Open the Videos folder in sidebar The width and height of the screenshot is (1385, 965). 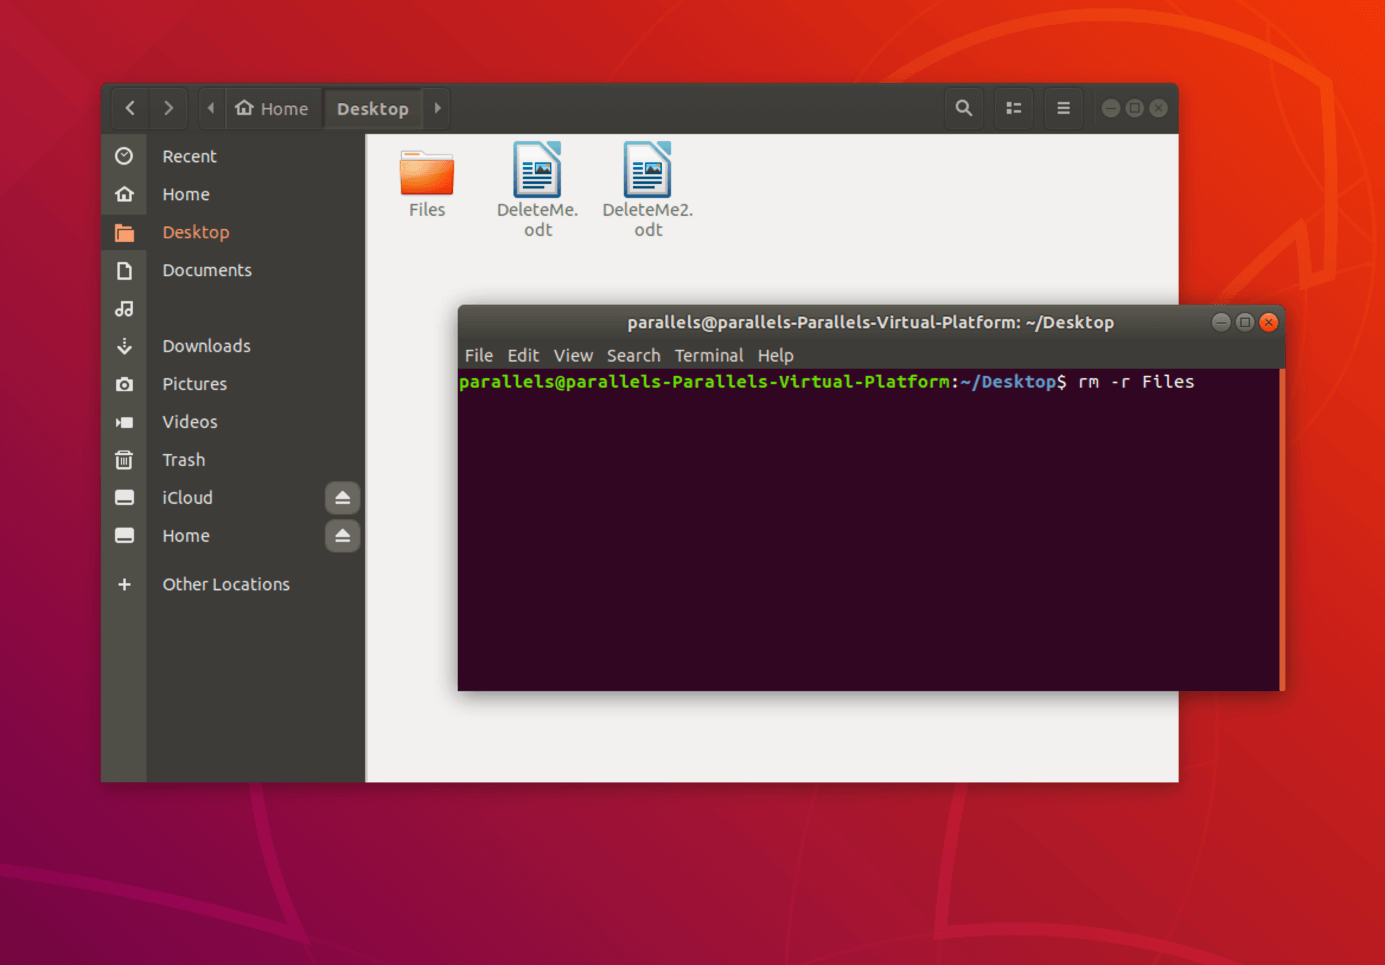[190, 422]
